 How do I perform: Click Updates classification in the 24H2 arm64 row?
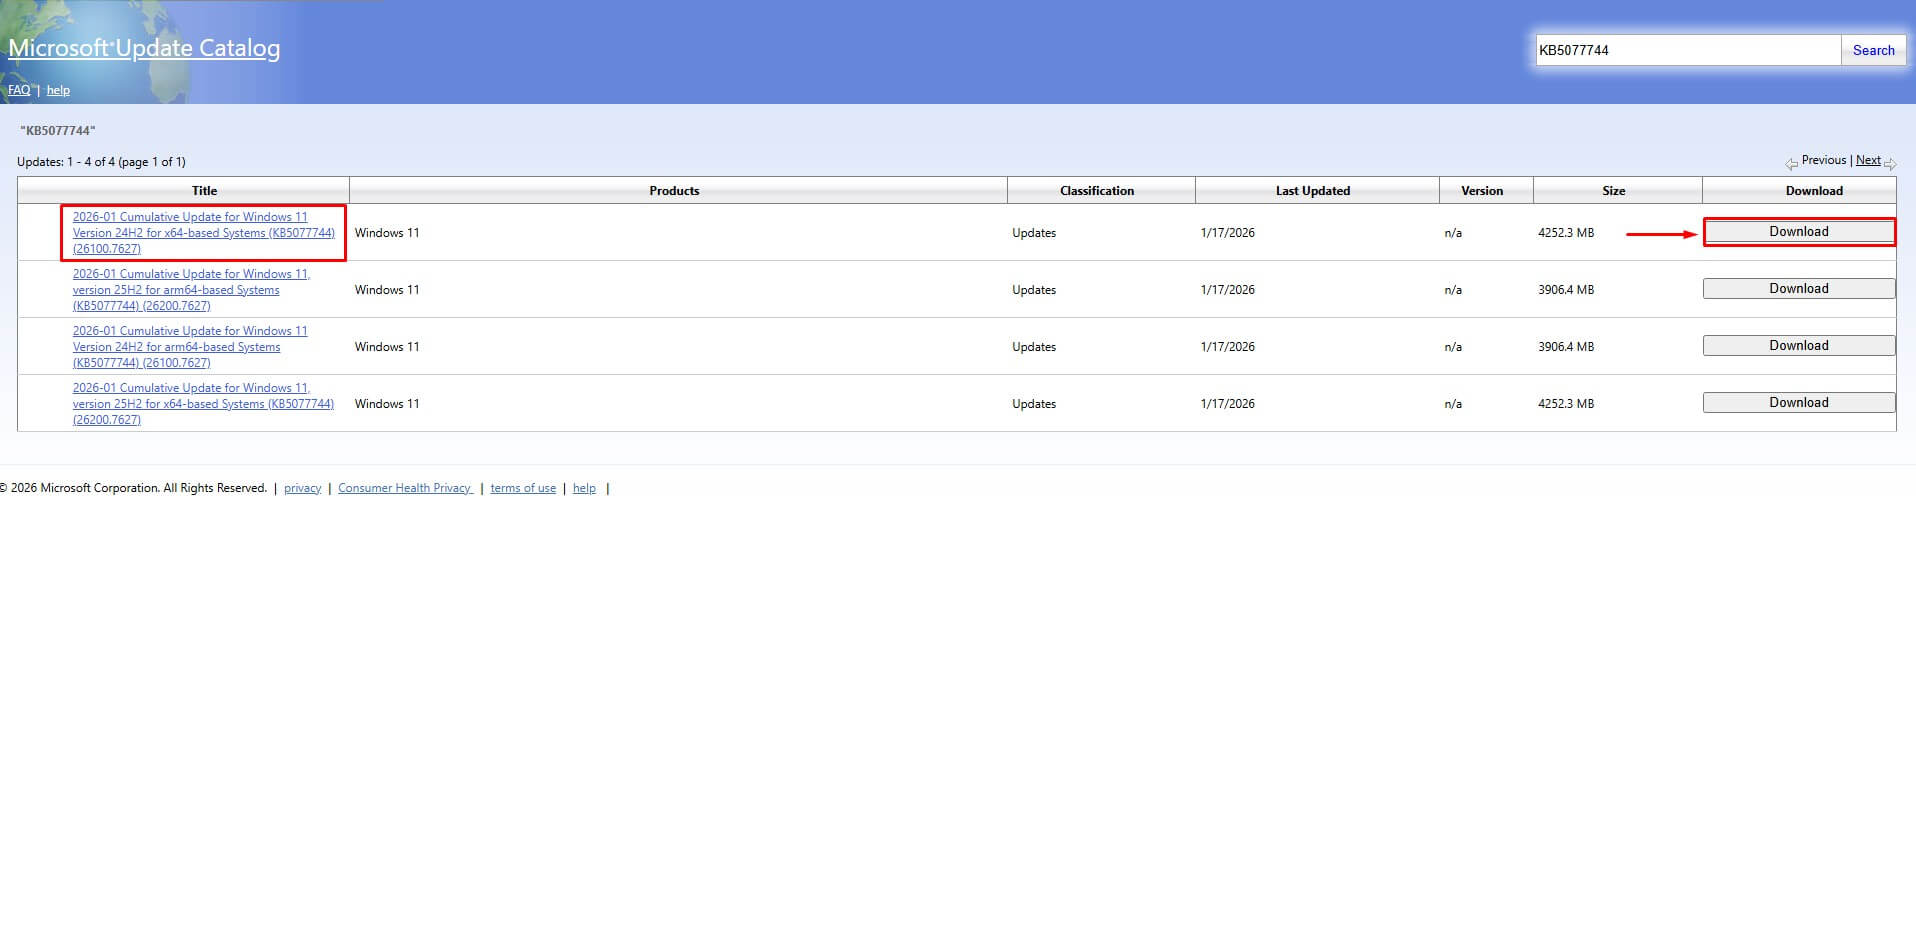[1034, 346]
